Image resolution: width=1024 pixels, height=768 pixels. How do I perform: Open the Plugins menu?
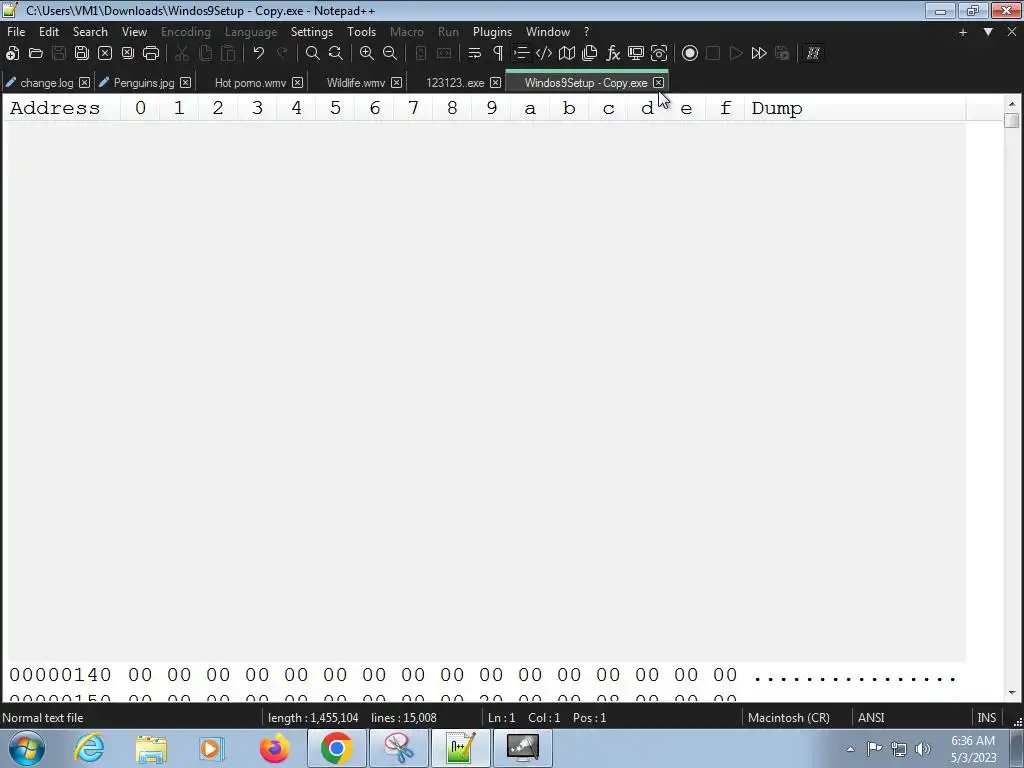492,32
